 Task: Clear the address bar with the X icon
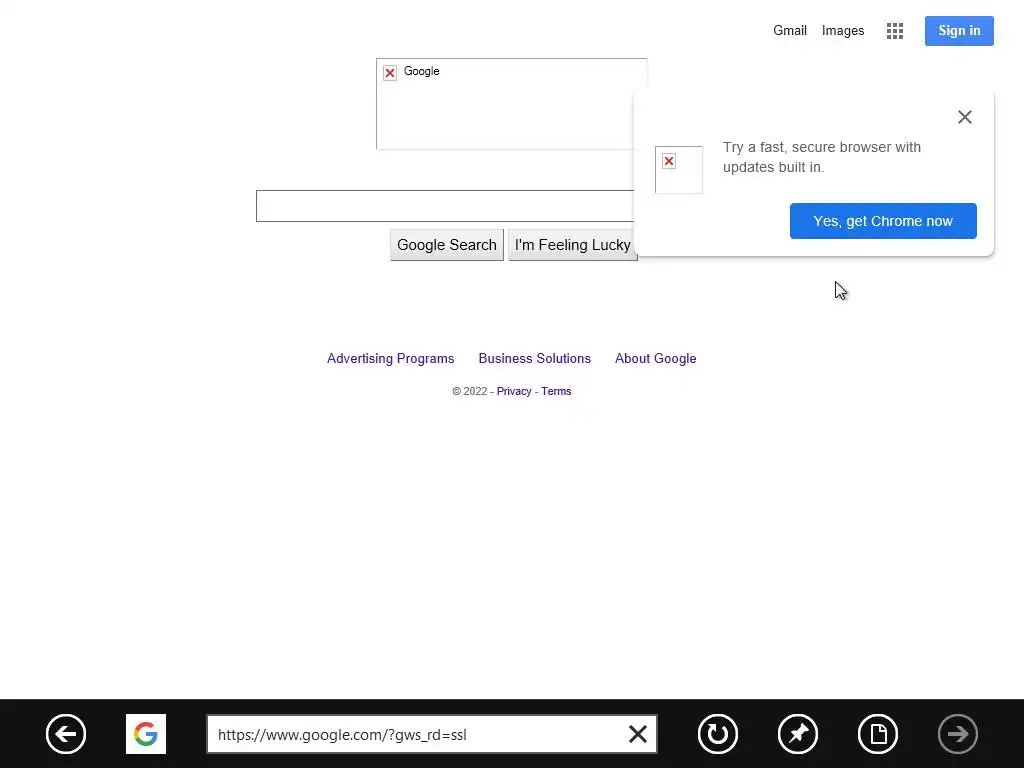click(x=637, y=734)
